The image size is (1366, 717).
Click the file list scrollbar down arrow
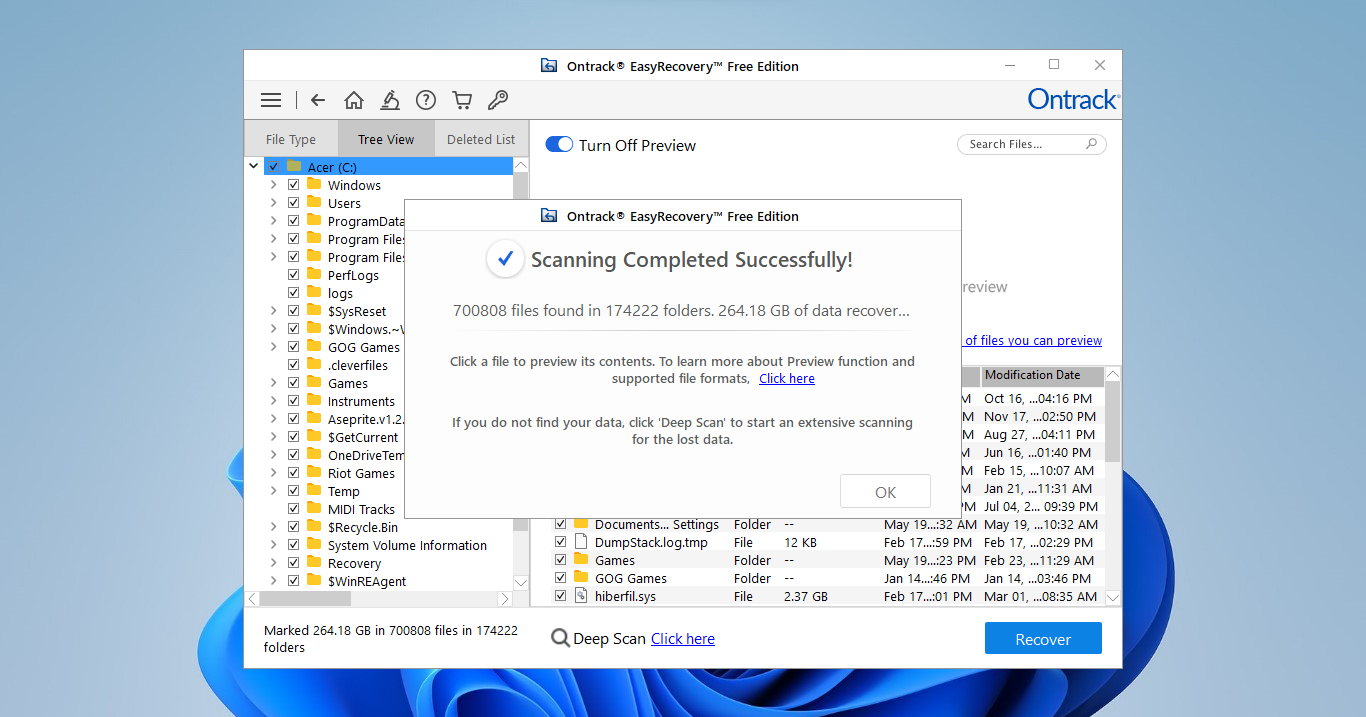click(1113, 597)
